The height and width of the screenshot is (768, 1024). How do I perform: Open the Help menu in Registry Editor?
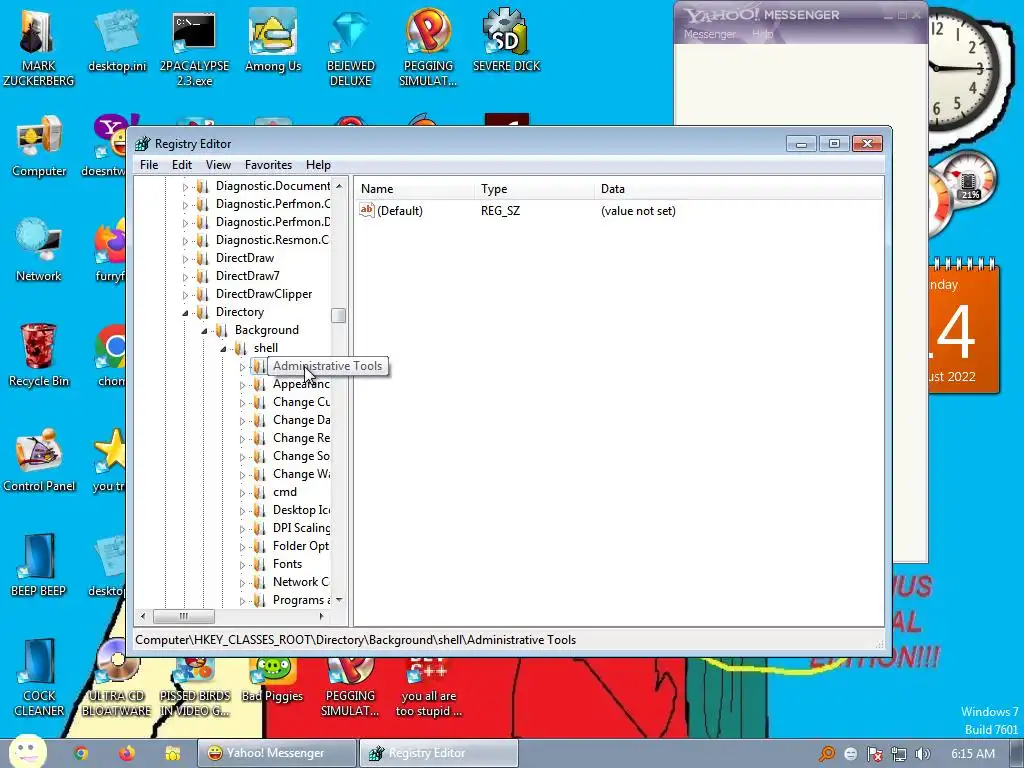click(318, 165)
